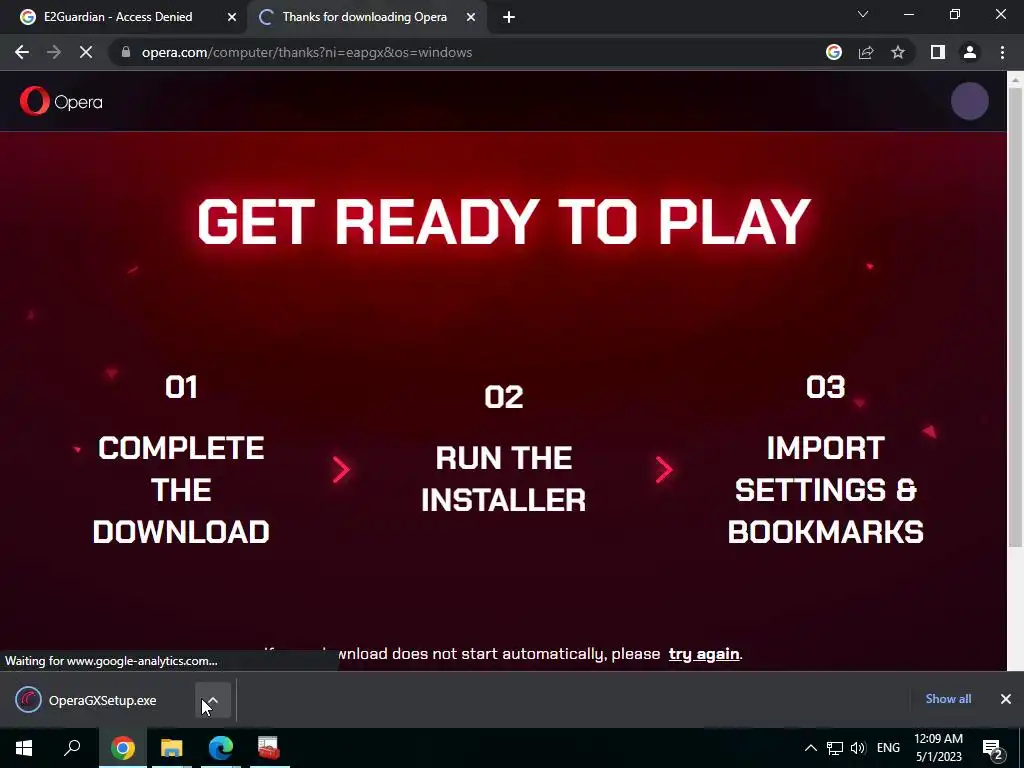Share this page icon
This screenshot has height=768, width=1024.
click(x=866, y=52)
